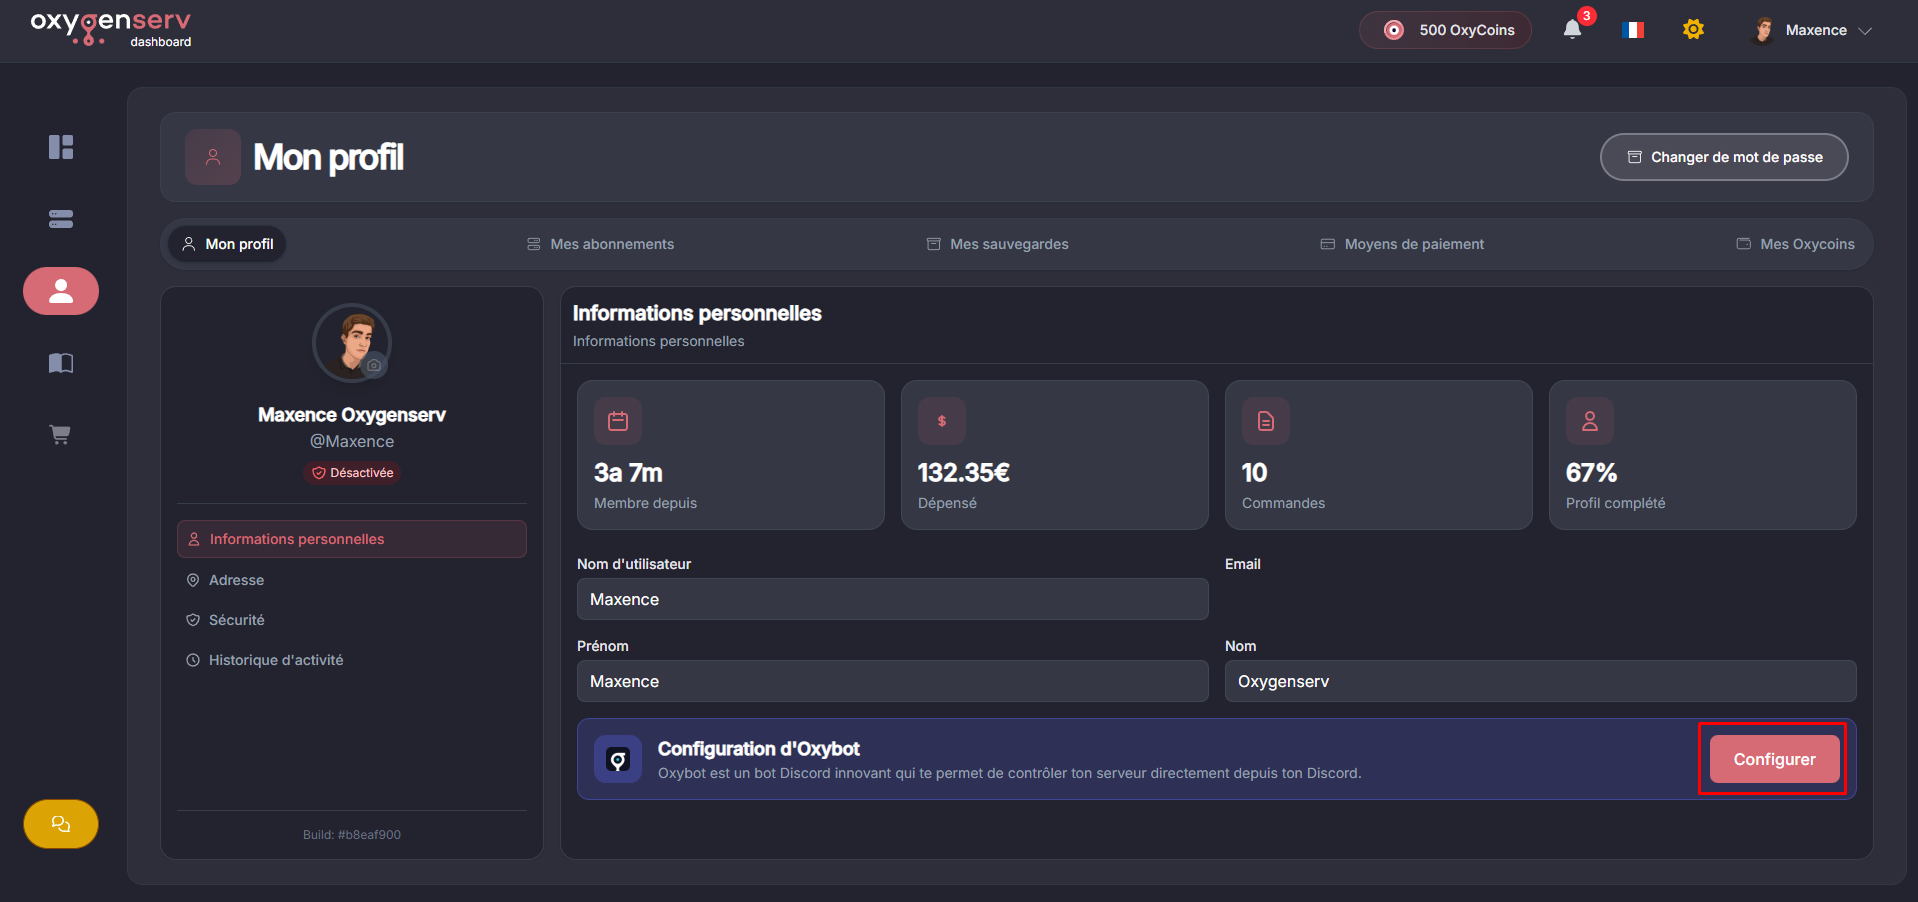
Task: Click the Désactivée status badge
Action: pos(352,473)
